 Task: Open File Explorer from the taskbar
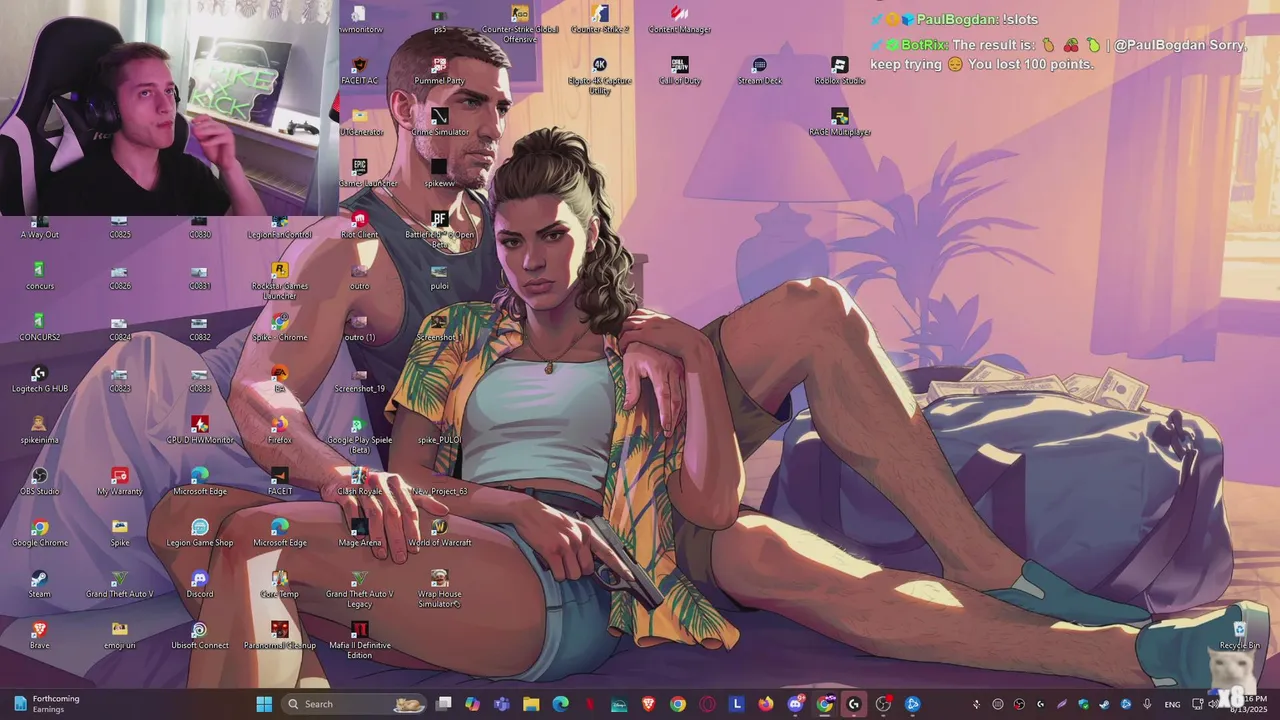tap(531, 704)
